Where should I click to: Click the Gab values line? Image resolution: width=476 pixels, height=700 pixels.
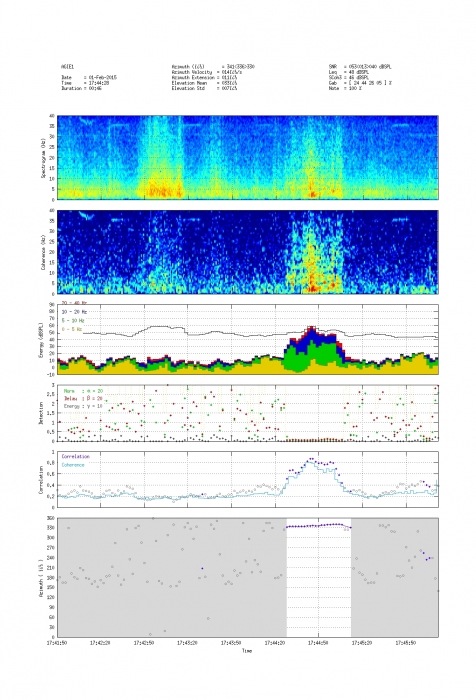click(x=360, y=83)
